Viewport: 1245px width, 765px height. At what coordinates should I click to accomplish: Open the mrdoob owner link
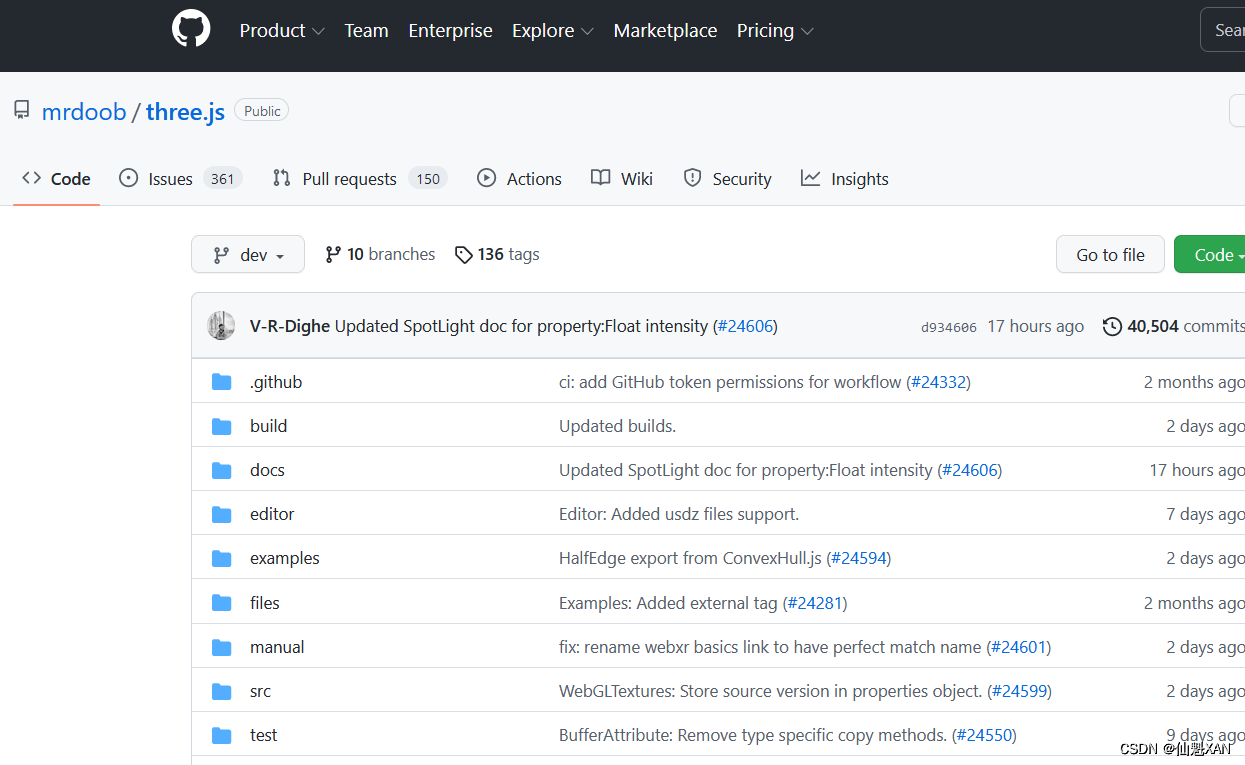coord(84,111)
